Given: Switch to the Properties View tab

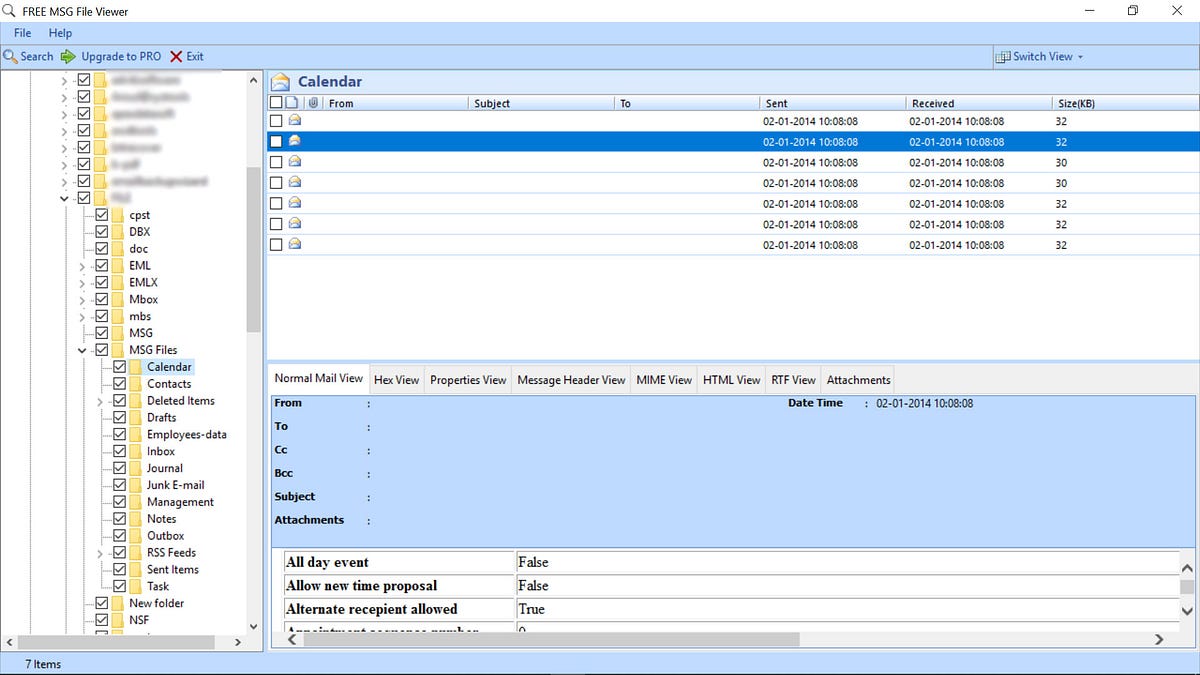Looking at the screenshot, I should pyautogui.click(x=468, y=380).
